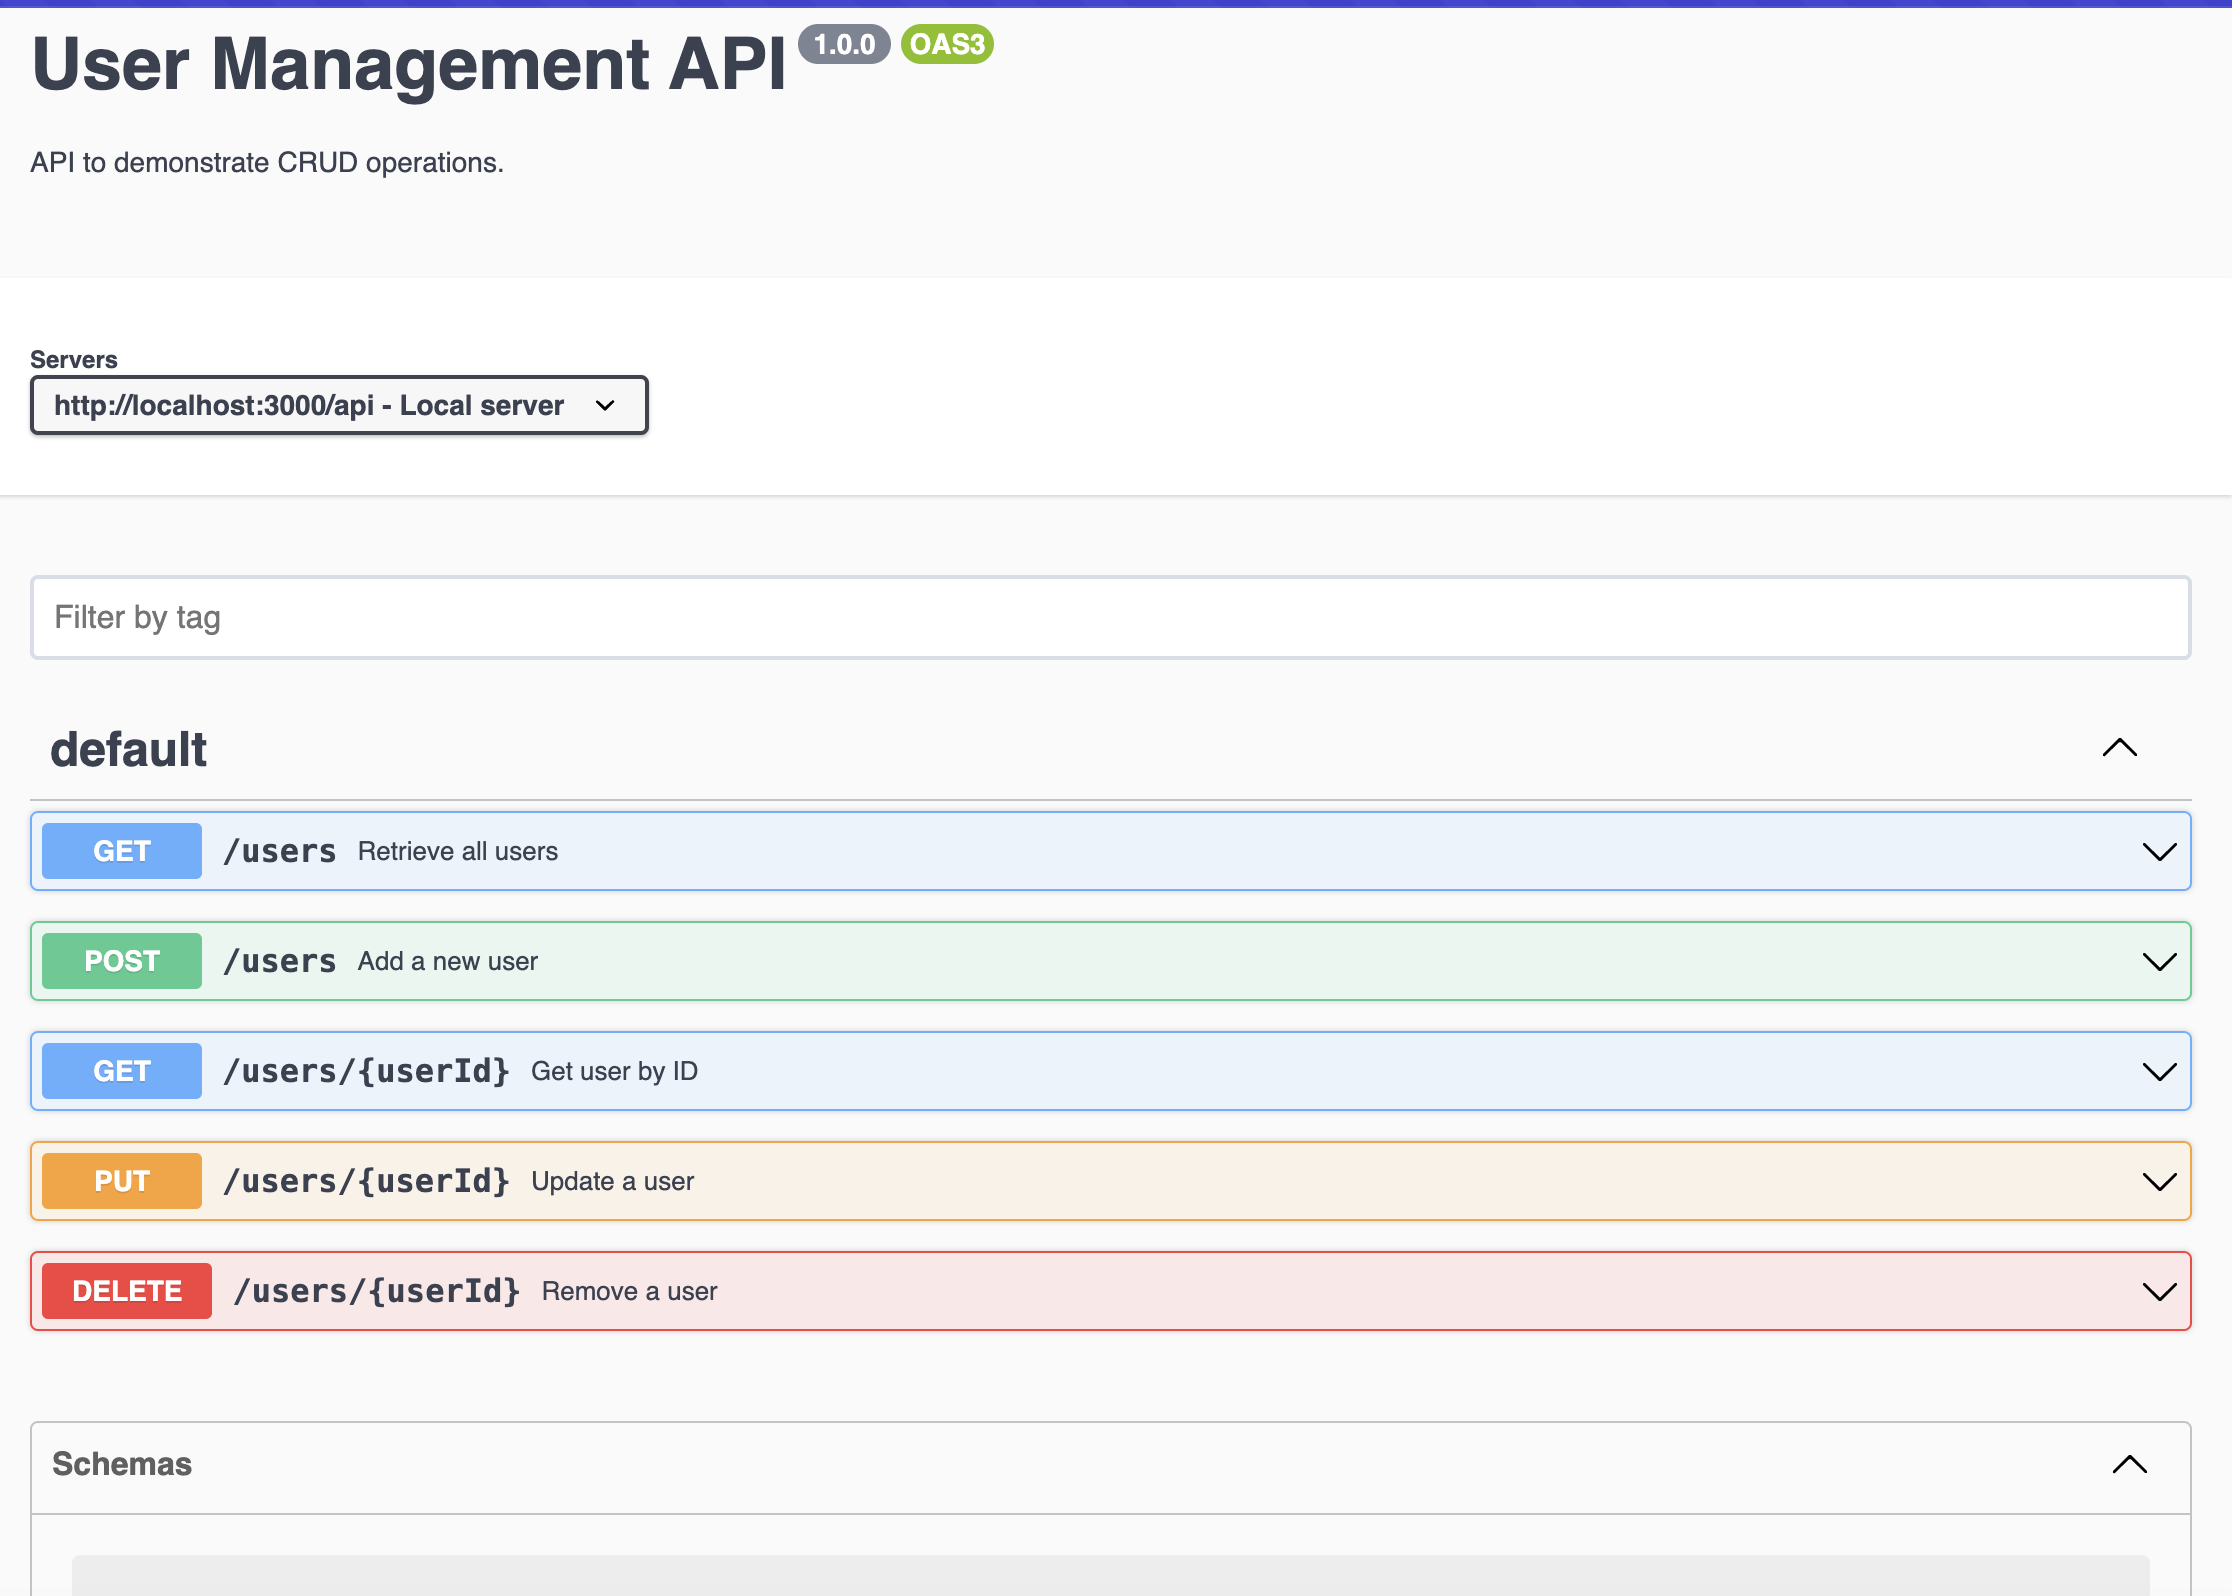Click the OAS3 badge
The image size is (2232, 1596).
(947, 44)
